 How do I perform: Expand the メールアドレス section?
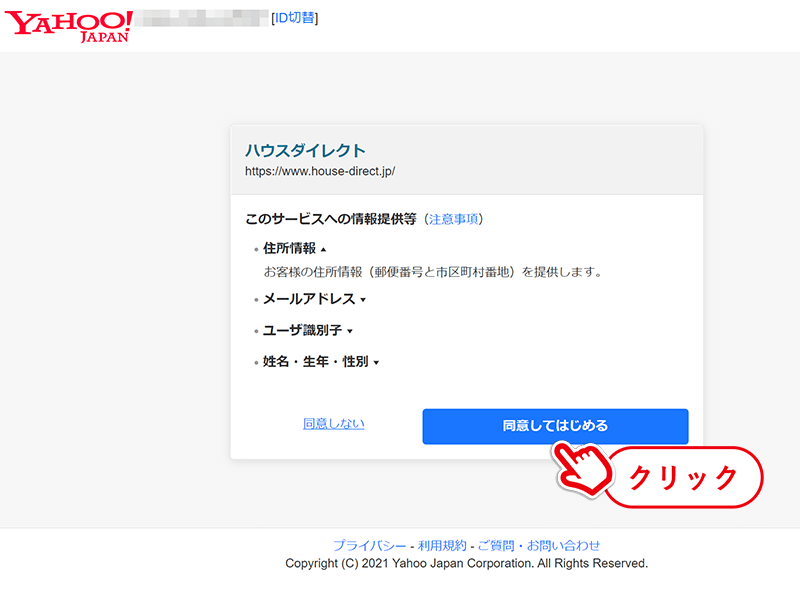(x=314, y=299)
